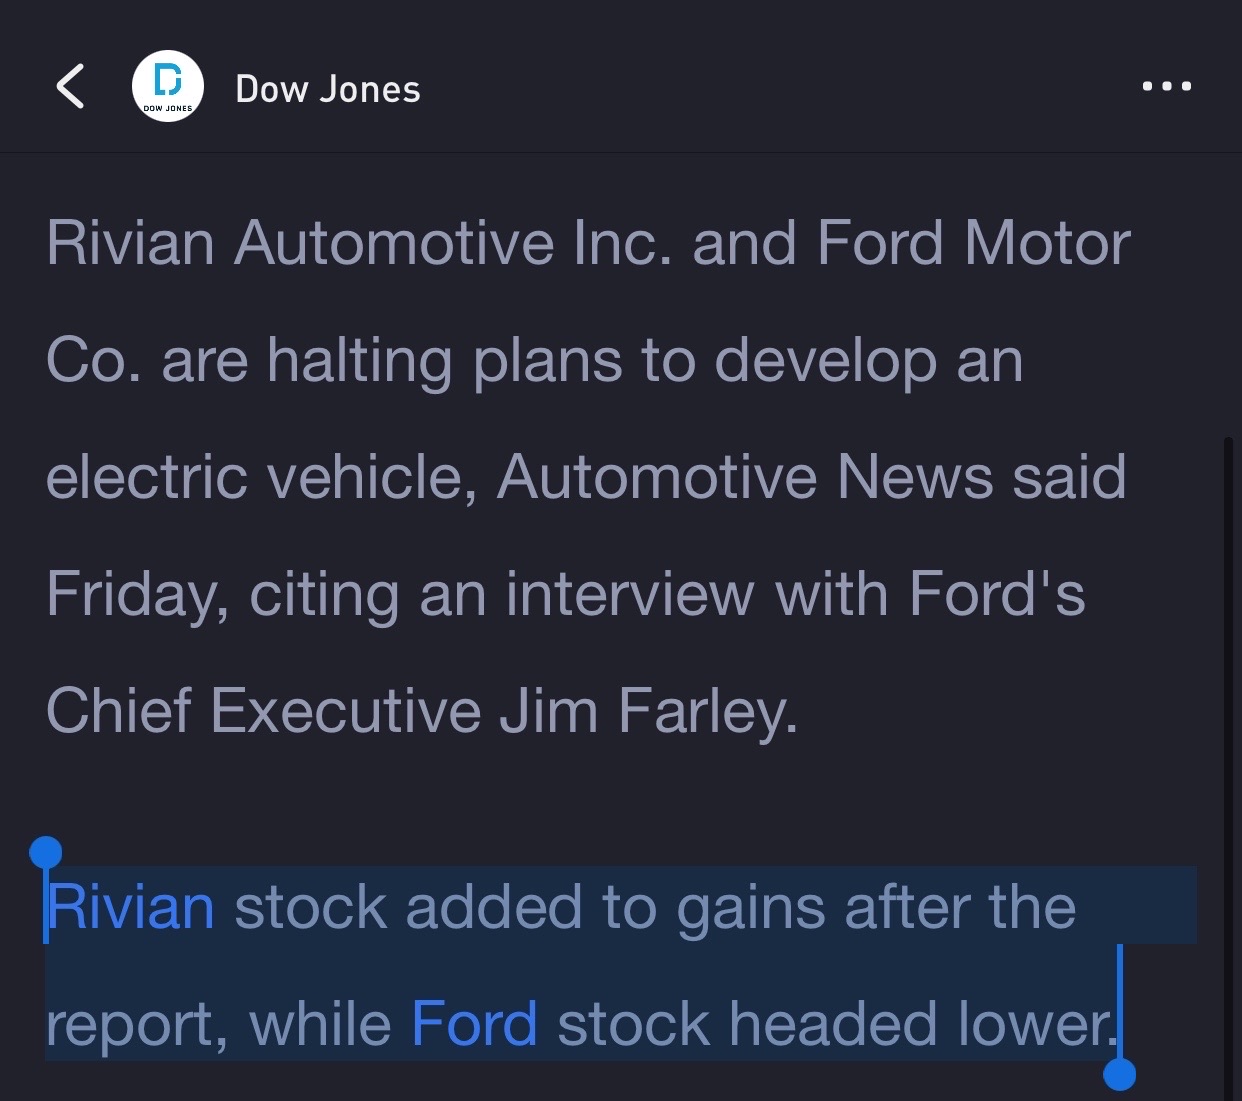Tap the words "Ford Motor" in first paragraph
This screenshot has height=1101, width=1242.
pyautogui.click(x=973, y=243)
